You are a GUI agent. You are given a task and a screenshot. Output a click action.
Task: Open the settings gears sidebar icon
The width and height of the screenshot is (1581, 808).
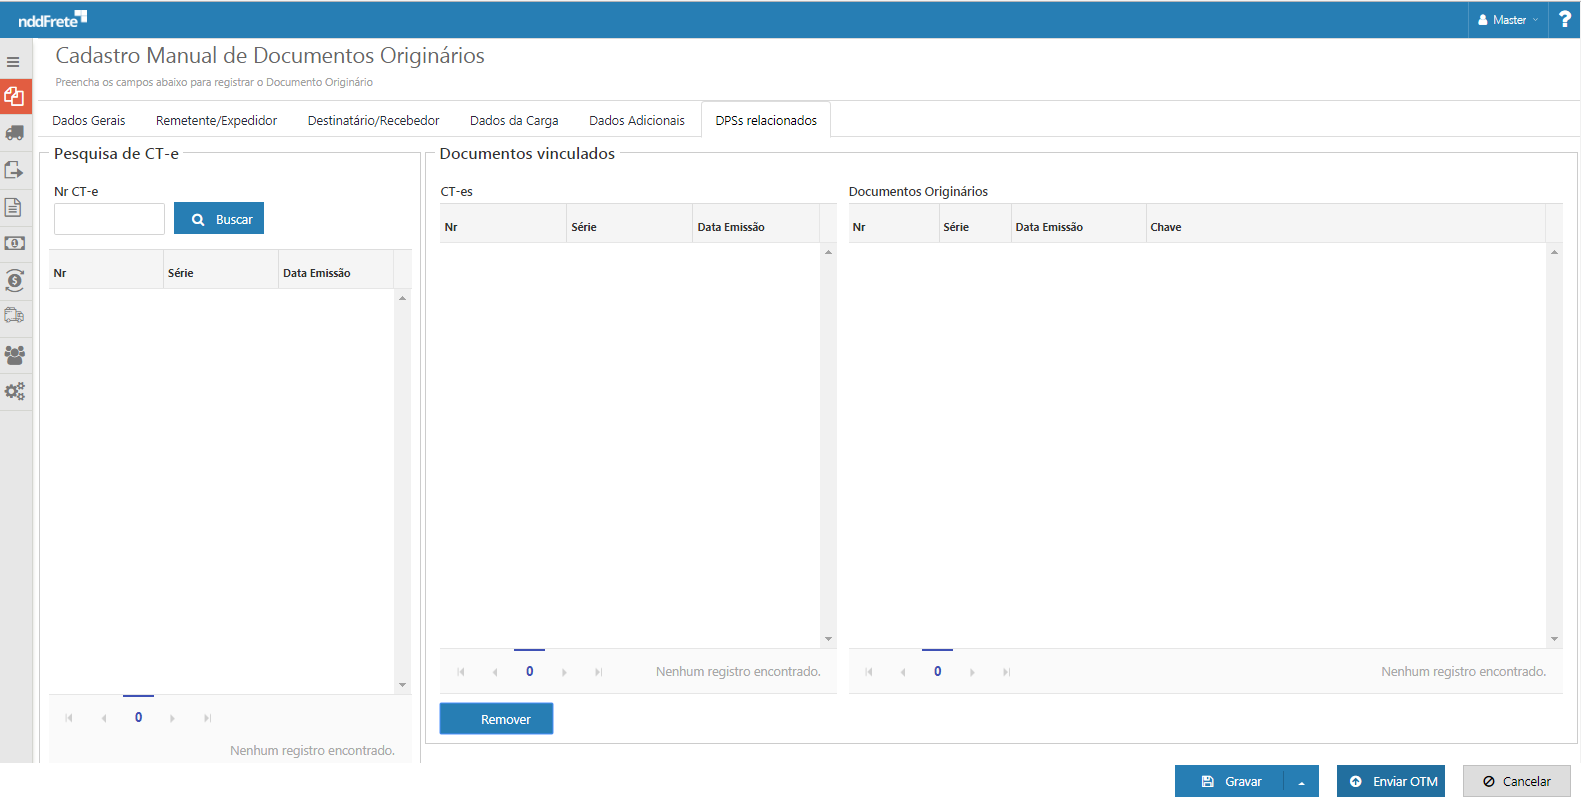pos(15,392)
